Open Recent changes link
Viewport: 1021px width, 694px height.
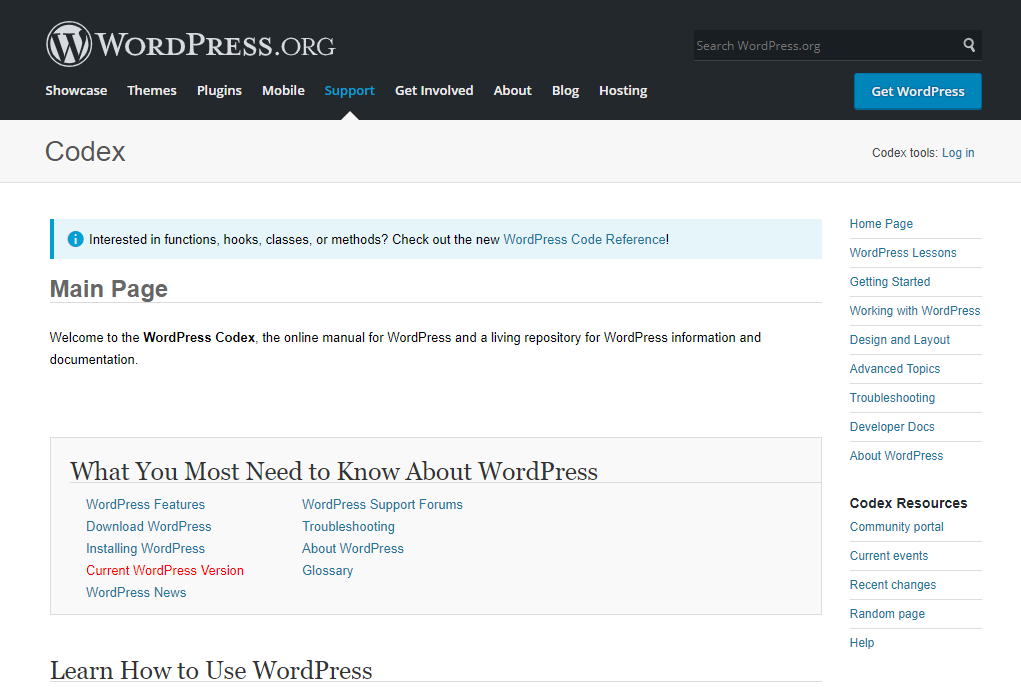(x=893, y=585)
